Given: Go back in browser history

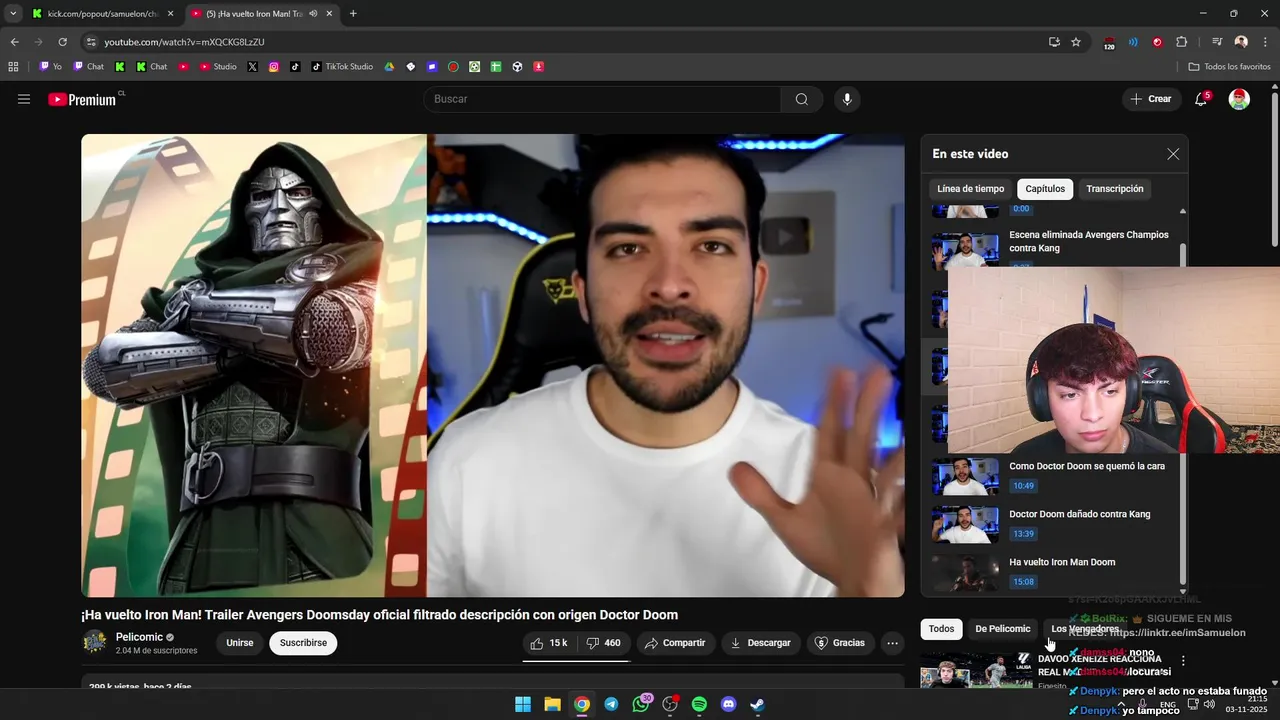Looking at the screenshot, I should (x=14, y=42).
